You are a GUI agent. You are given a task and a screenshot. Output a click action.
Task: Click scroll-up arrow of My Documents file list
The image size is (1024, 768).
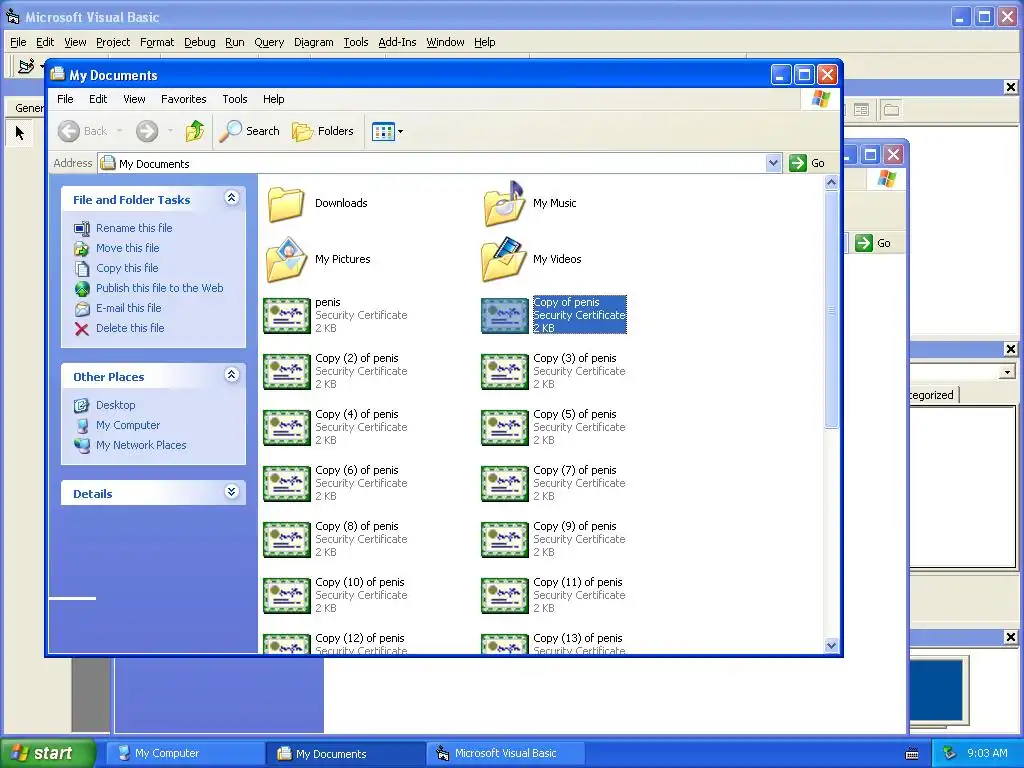coord(831,183)
